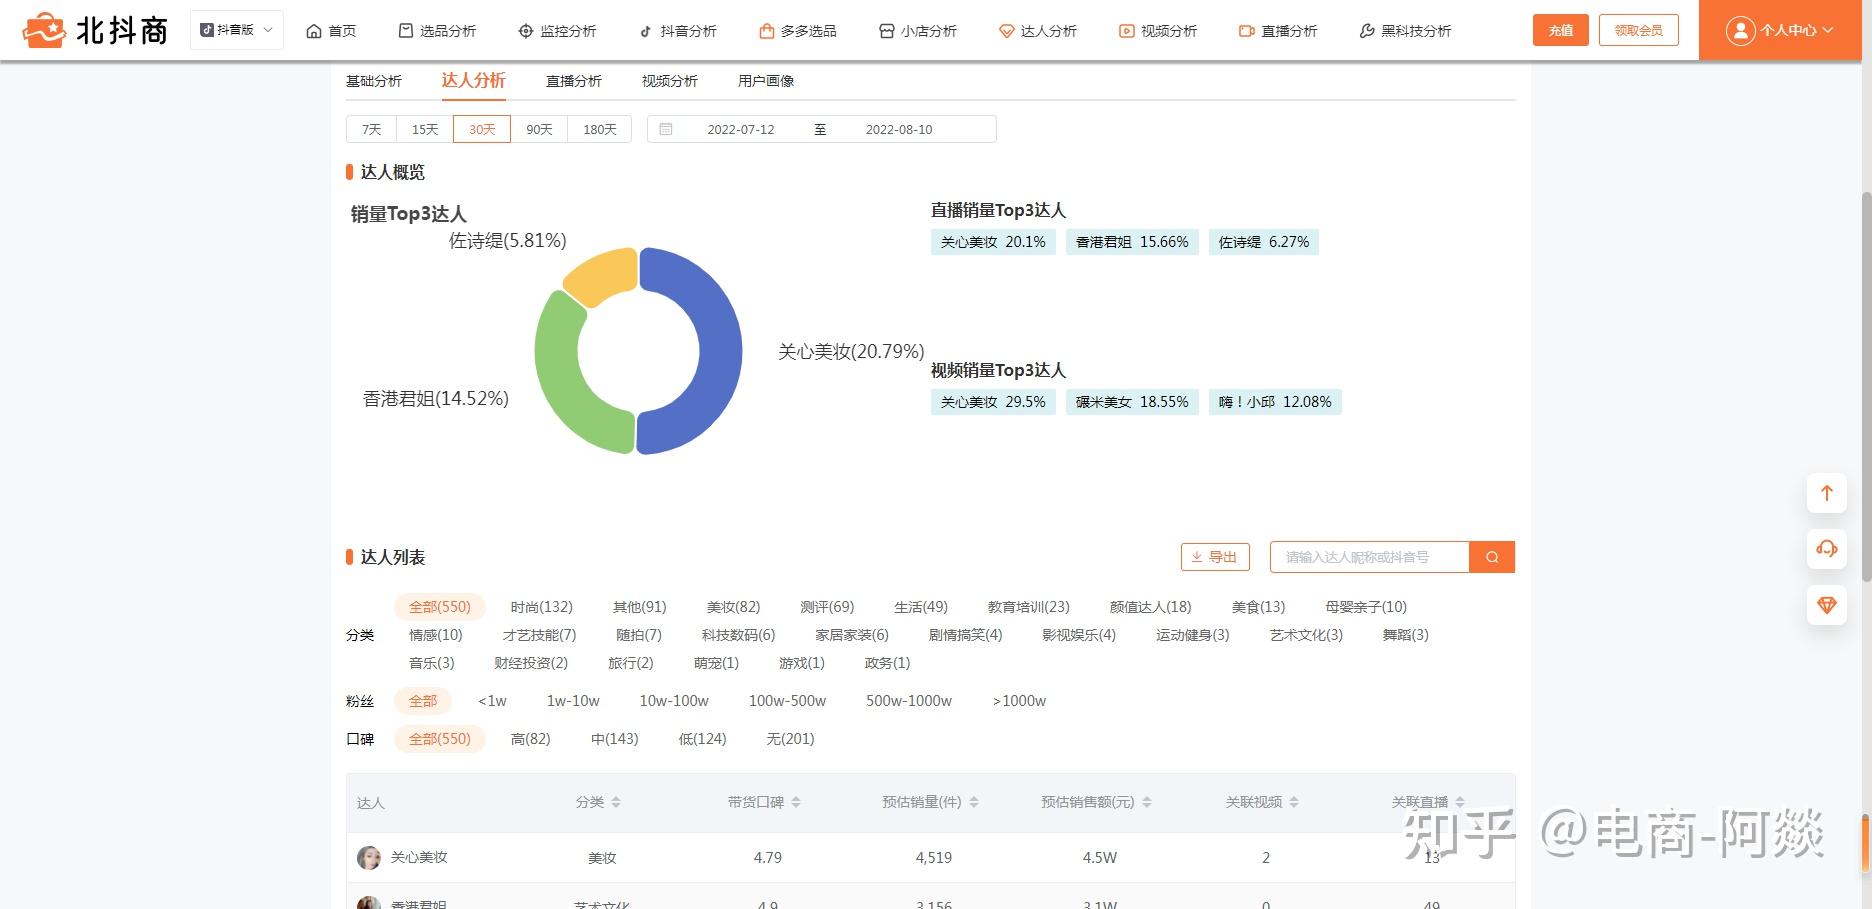
Task: Switch to 直播分析 sub-tab
Action: [x=574, y=81]
